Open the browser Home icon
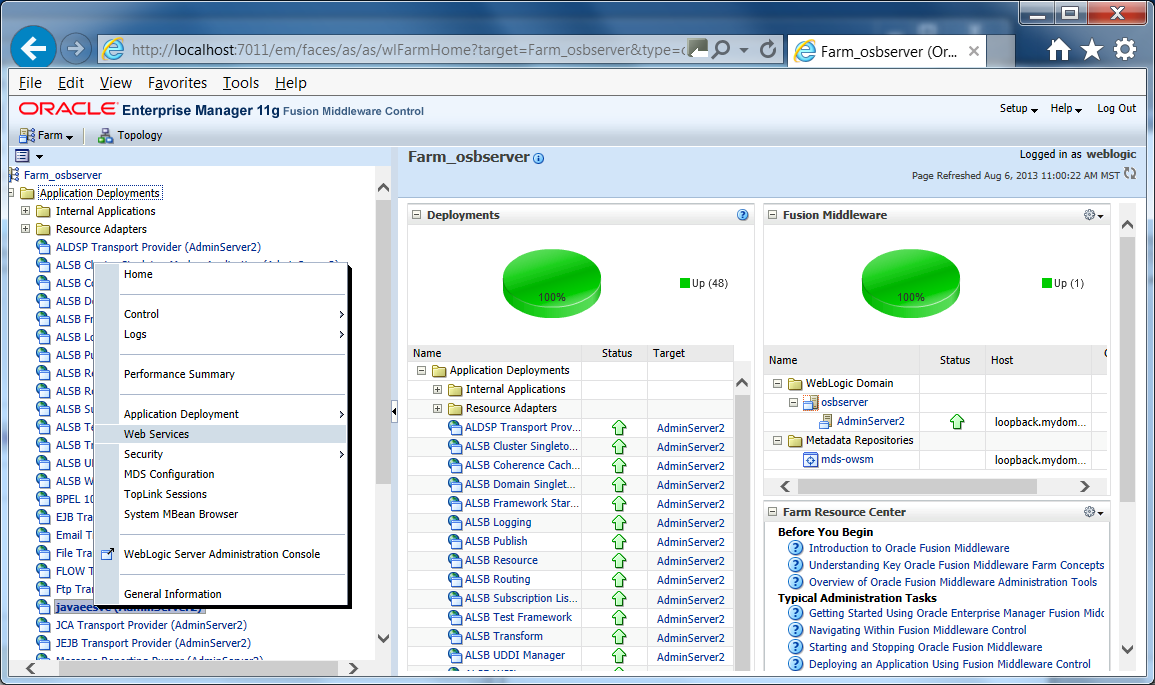This screenshot has width=1155, height=685. 1059,50
